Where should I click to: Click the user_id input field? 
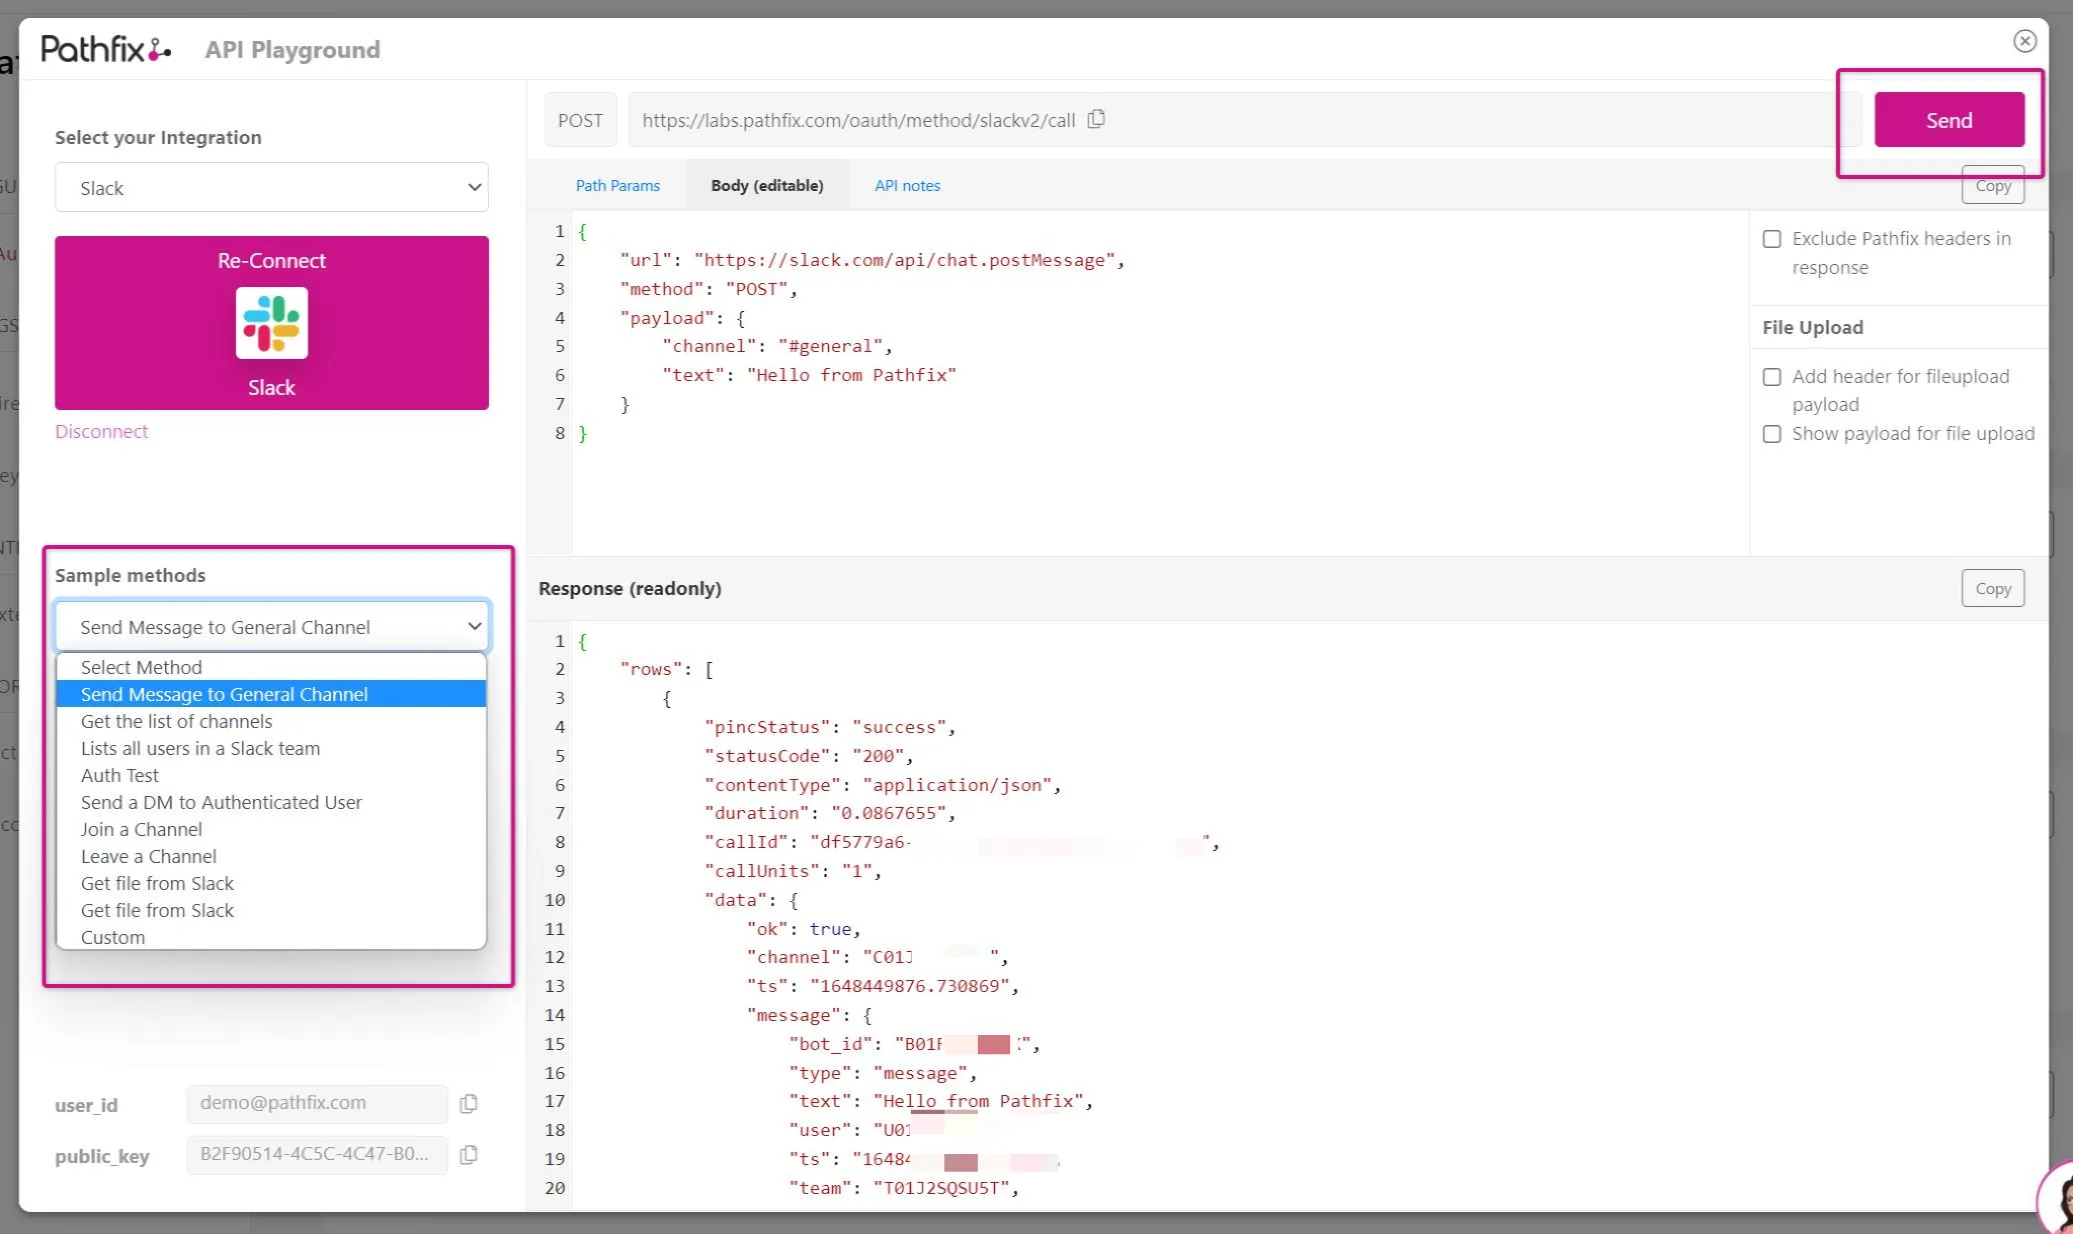point(316,1103)
